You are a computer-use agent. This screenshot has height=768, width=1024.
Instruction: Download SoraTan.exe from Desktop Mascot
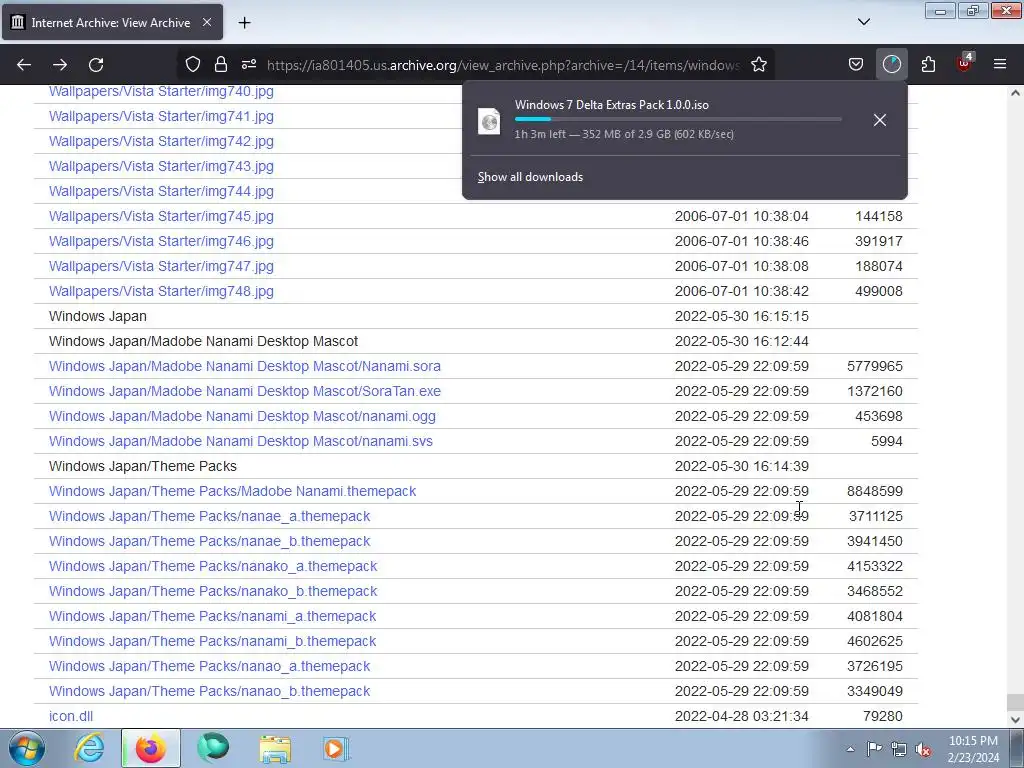(x=245, y=391)
